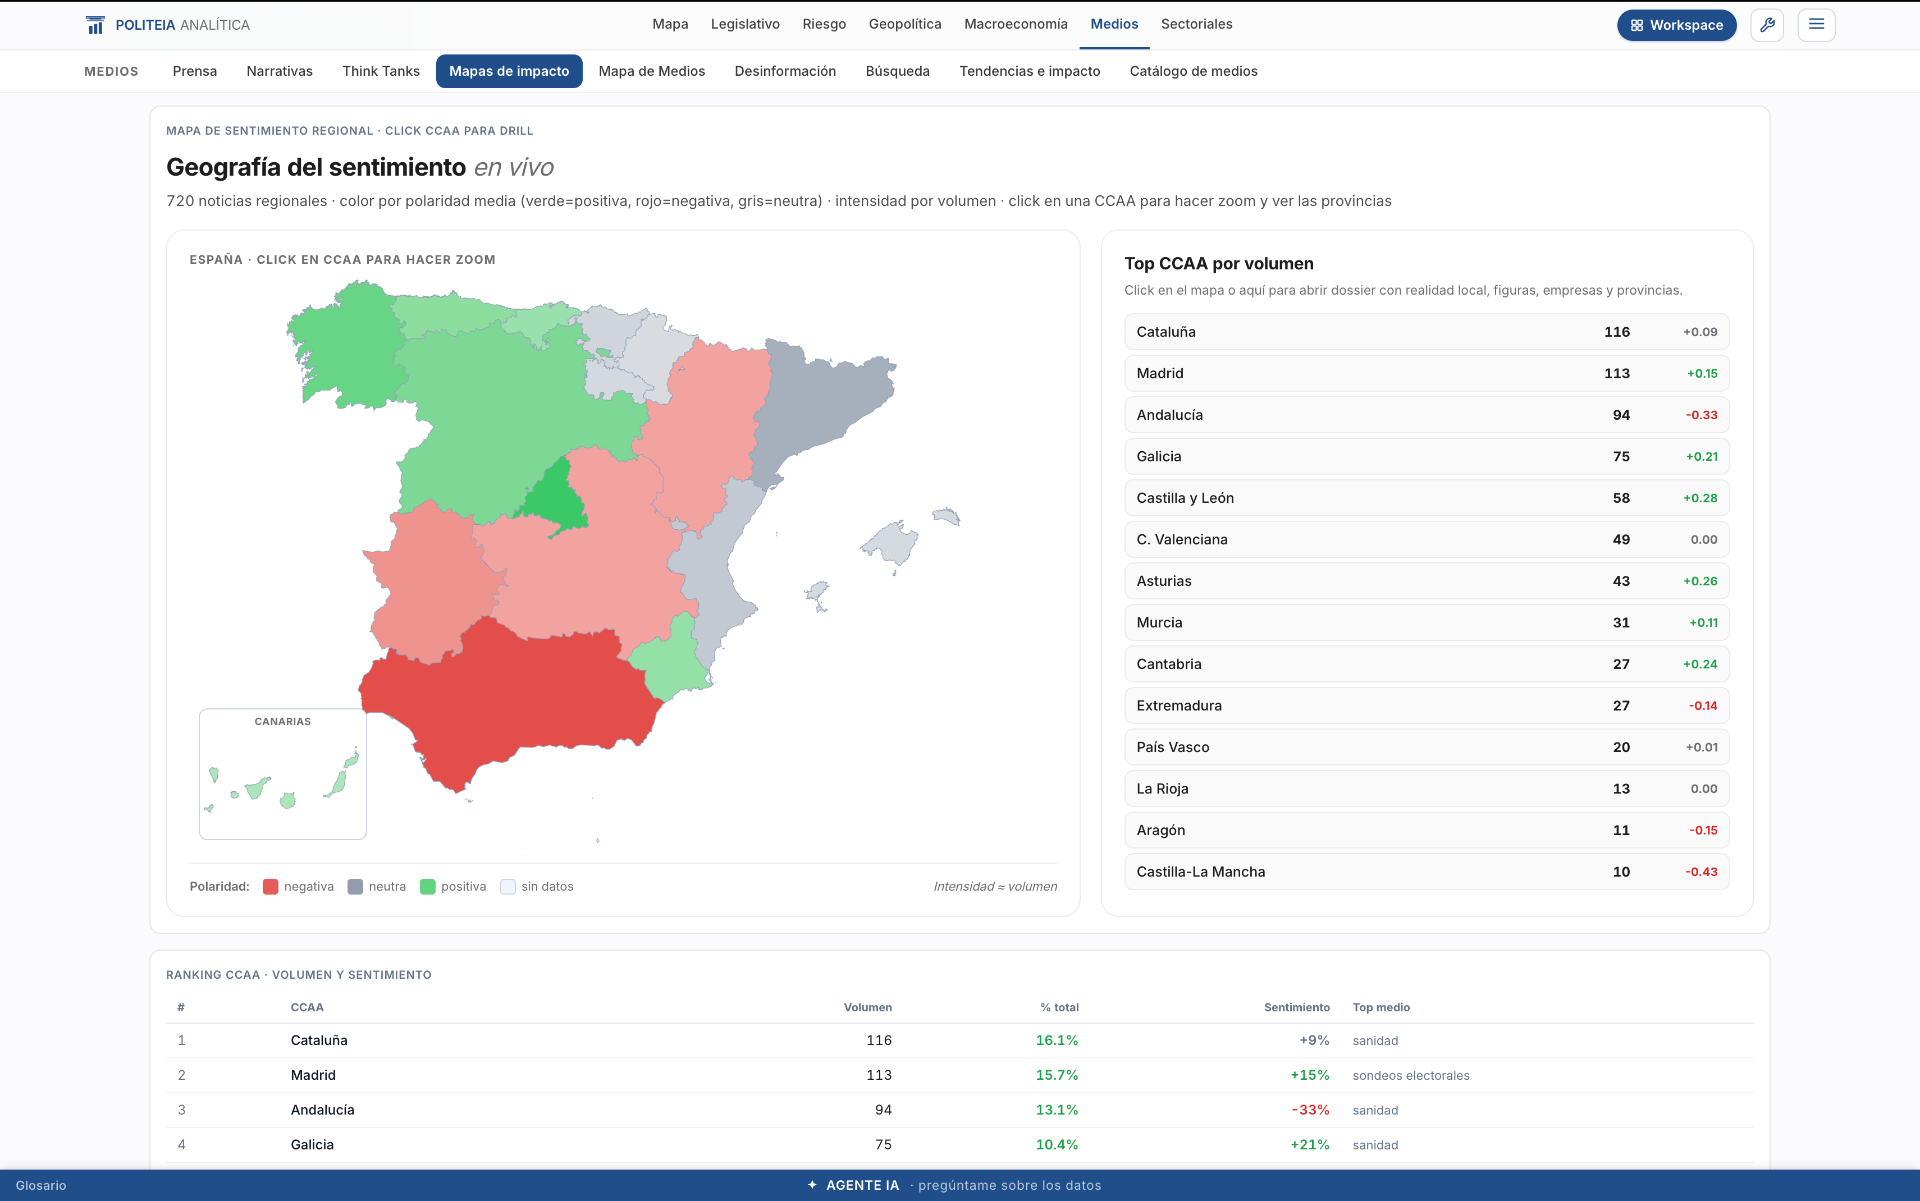Open the Búsqueda tab
Viewport: 1920px width, 1201px height.
coord(898,71)
